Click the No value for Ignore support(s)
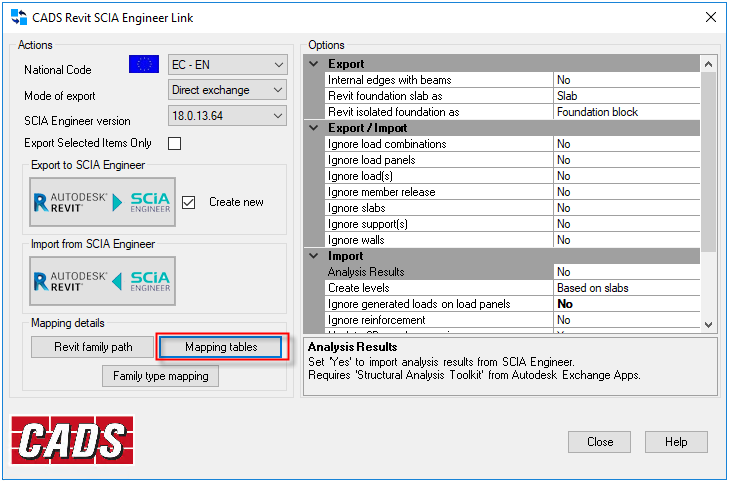730x483 pixels. (x=627, y=224)
